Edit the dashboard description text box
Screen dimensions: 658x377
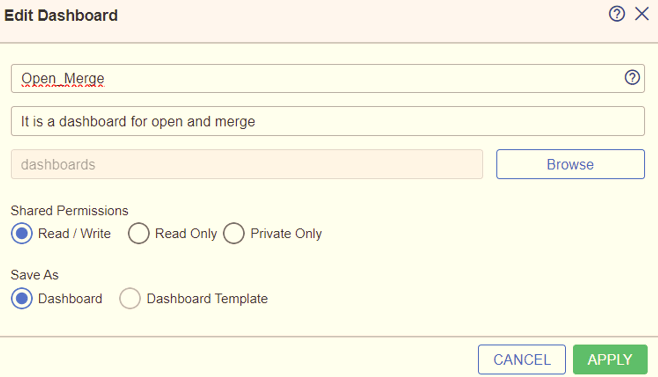coord(328,121)
